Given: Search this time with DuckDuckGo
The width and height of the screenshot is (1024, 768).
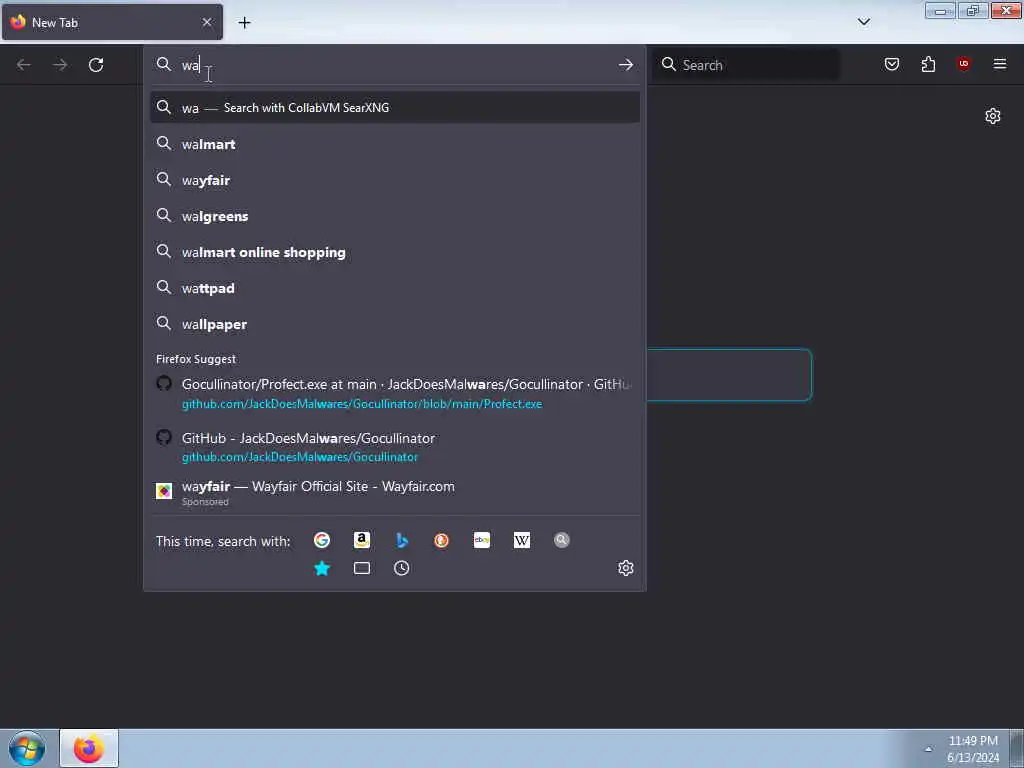Looking at the screenshot, I should 441,540.
